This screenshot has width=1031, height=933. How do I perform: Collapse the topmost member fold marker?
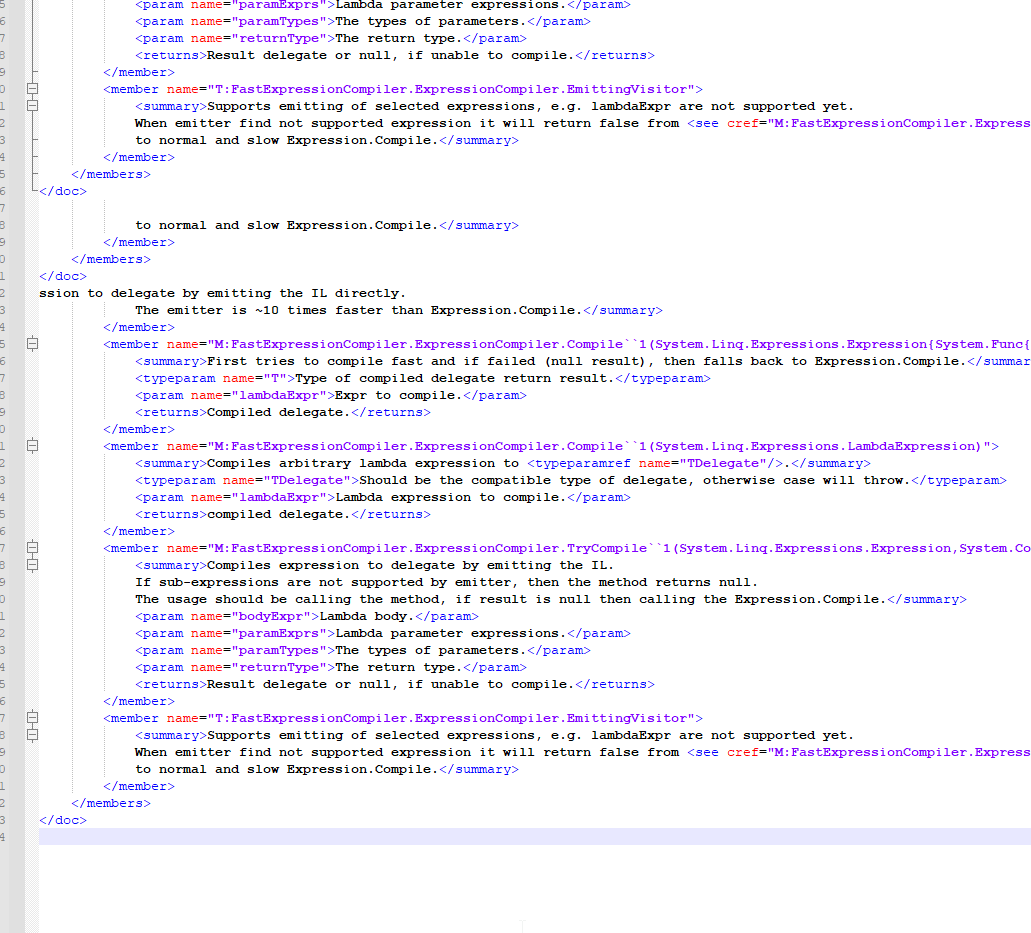[33, 90]
